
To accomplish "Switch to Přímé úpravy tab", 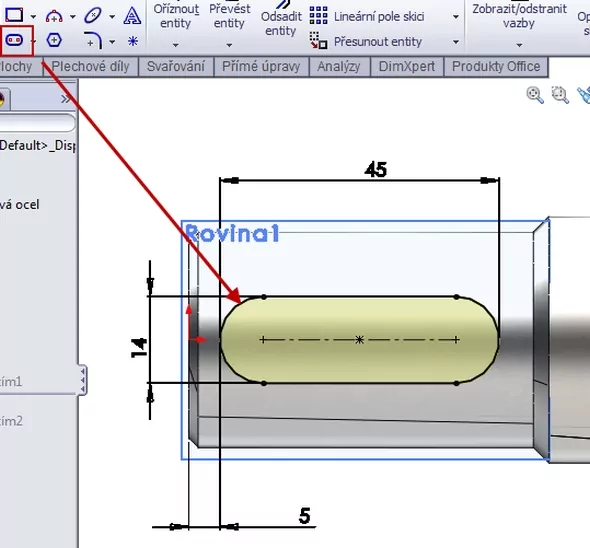I will click(261, 67).
